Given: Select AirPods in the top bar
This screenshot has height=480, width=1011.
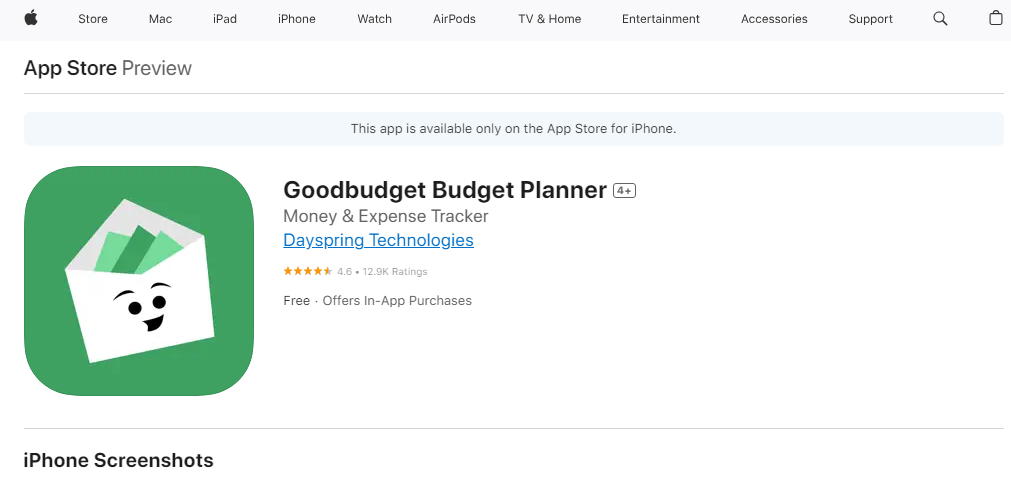Looking at the screenshot, I should [x=454, y=19].
